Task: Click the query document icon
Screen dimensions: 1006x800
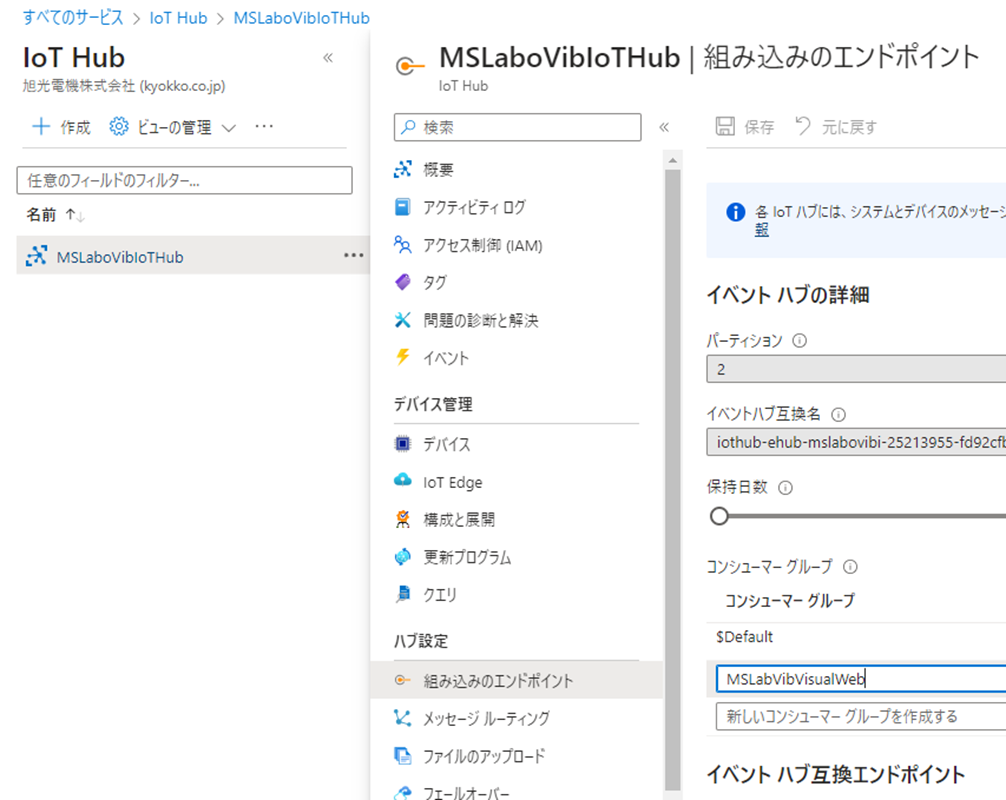Action: 402,594
